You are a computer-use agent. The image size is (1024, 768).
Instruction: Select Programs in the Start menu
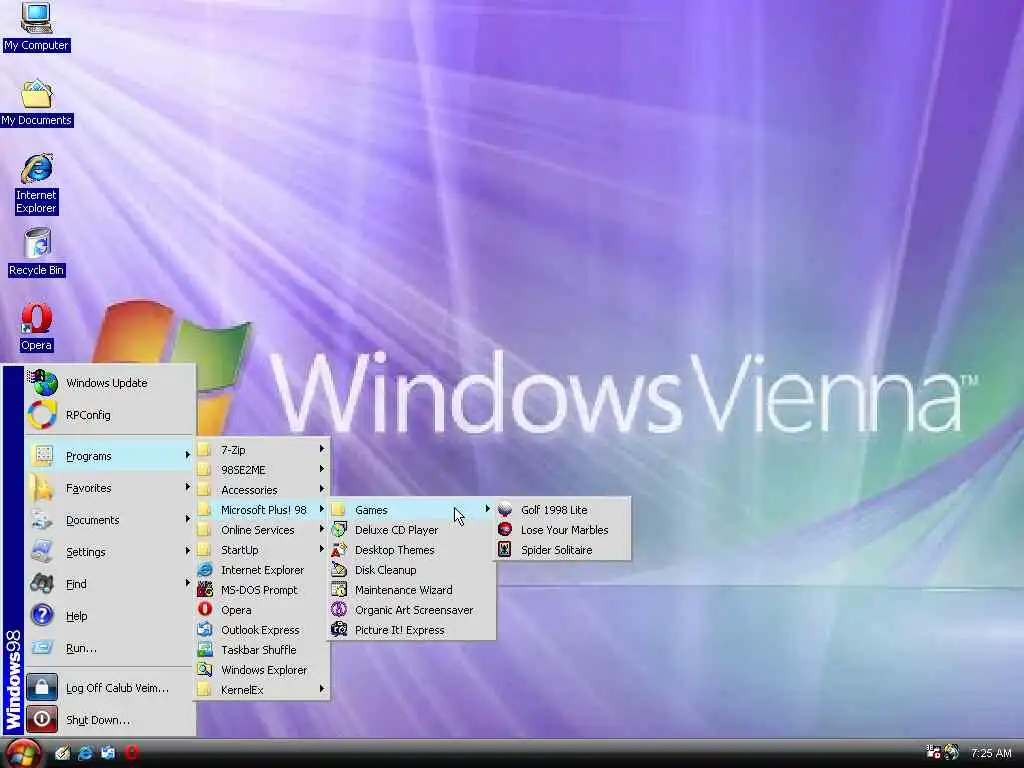click(x=110, y=456)
